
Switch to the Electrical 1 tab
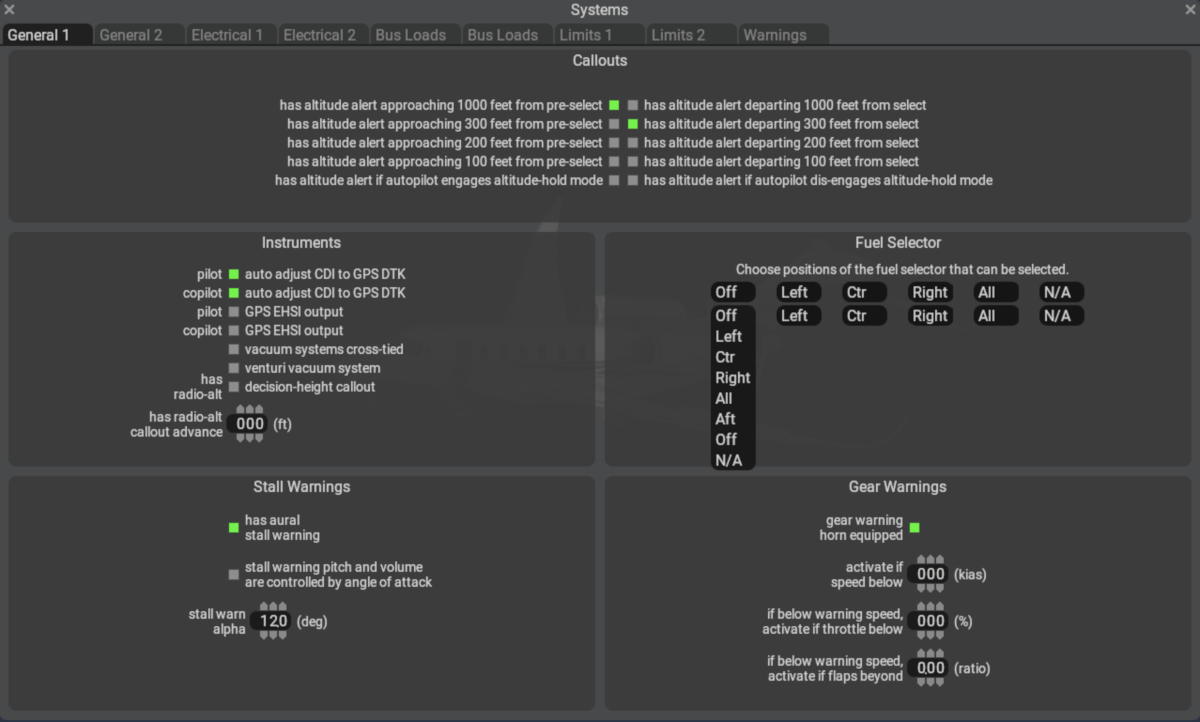coord(228,35)
